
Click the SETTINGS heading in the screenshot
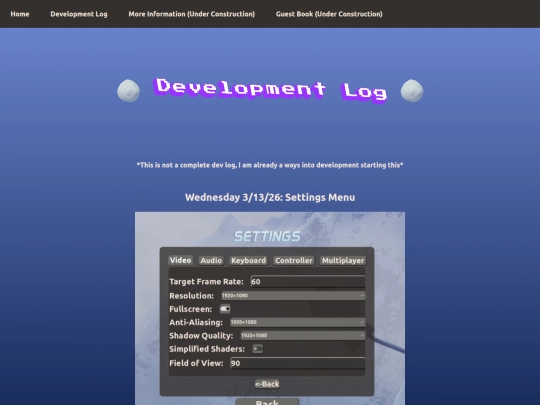click(x=267, y=236)
